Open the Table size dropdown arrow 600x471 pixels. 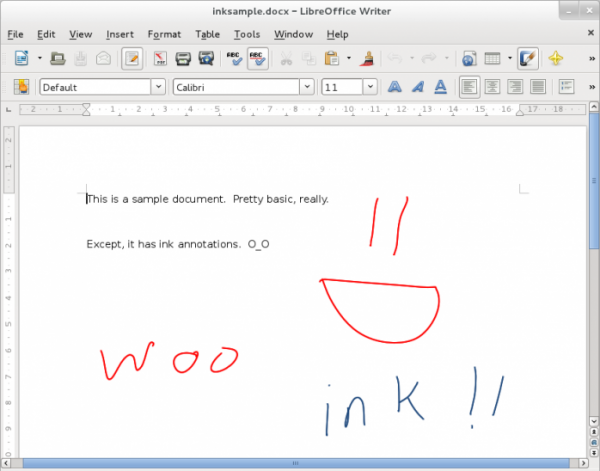coord(510,59)
